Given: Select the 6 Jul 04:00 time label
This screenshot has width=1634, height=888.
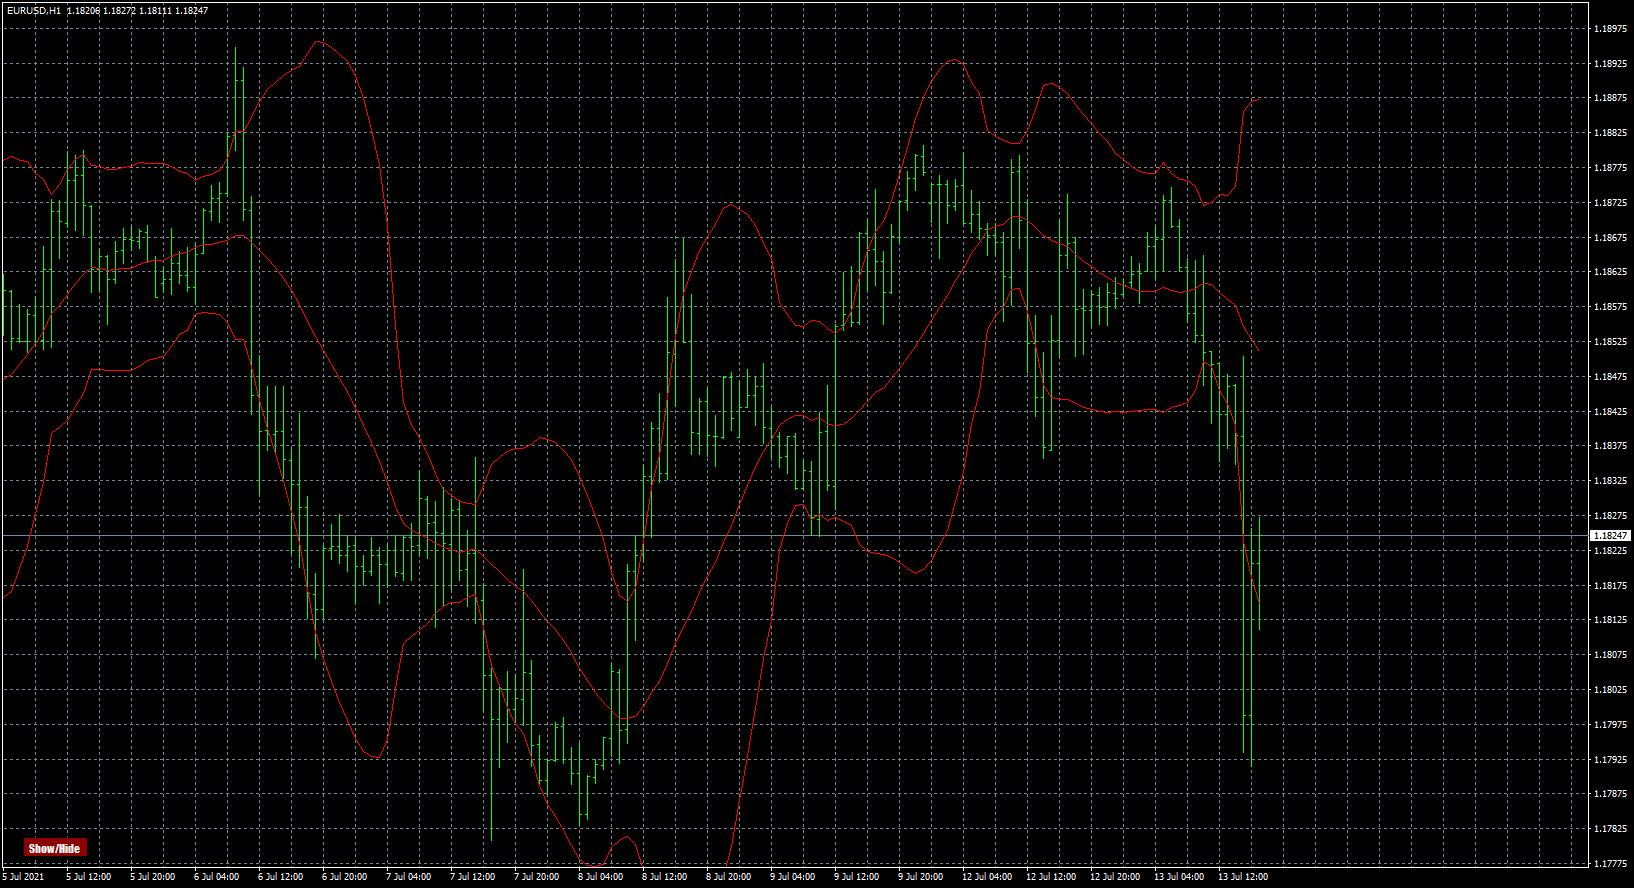Looking at the screenshot, I should (x=216, y=877).
